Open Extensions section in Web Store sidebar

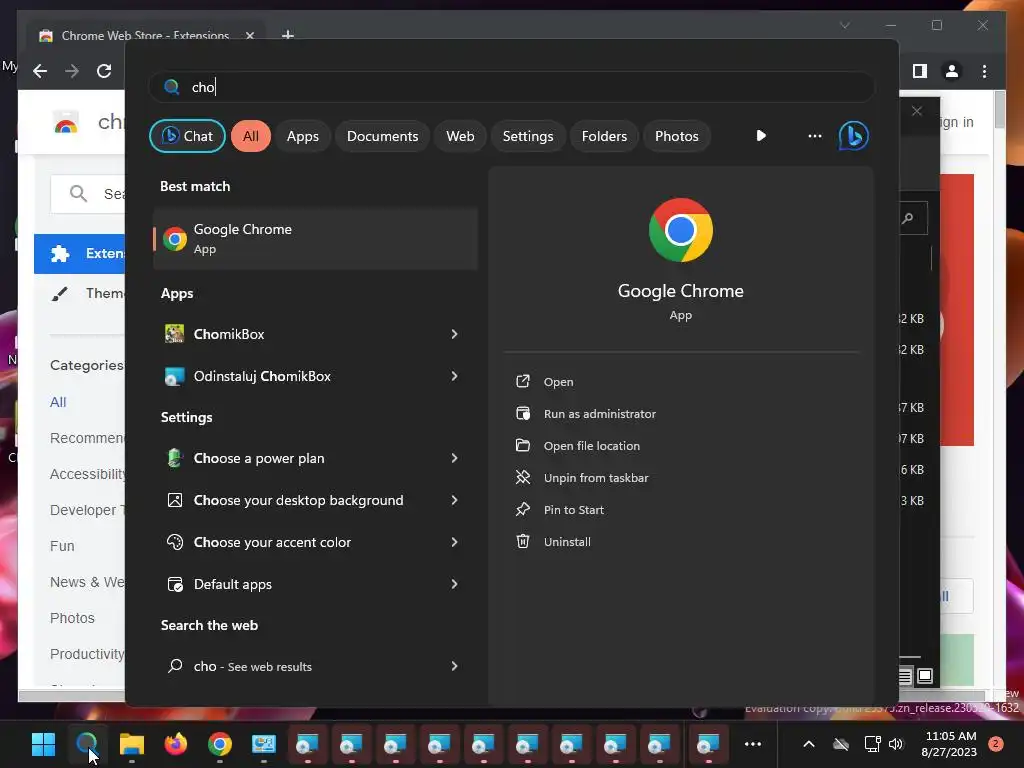click(80, 253)
